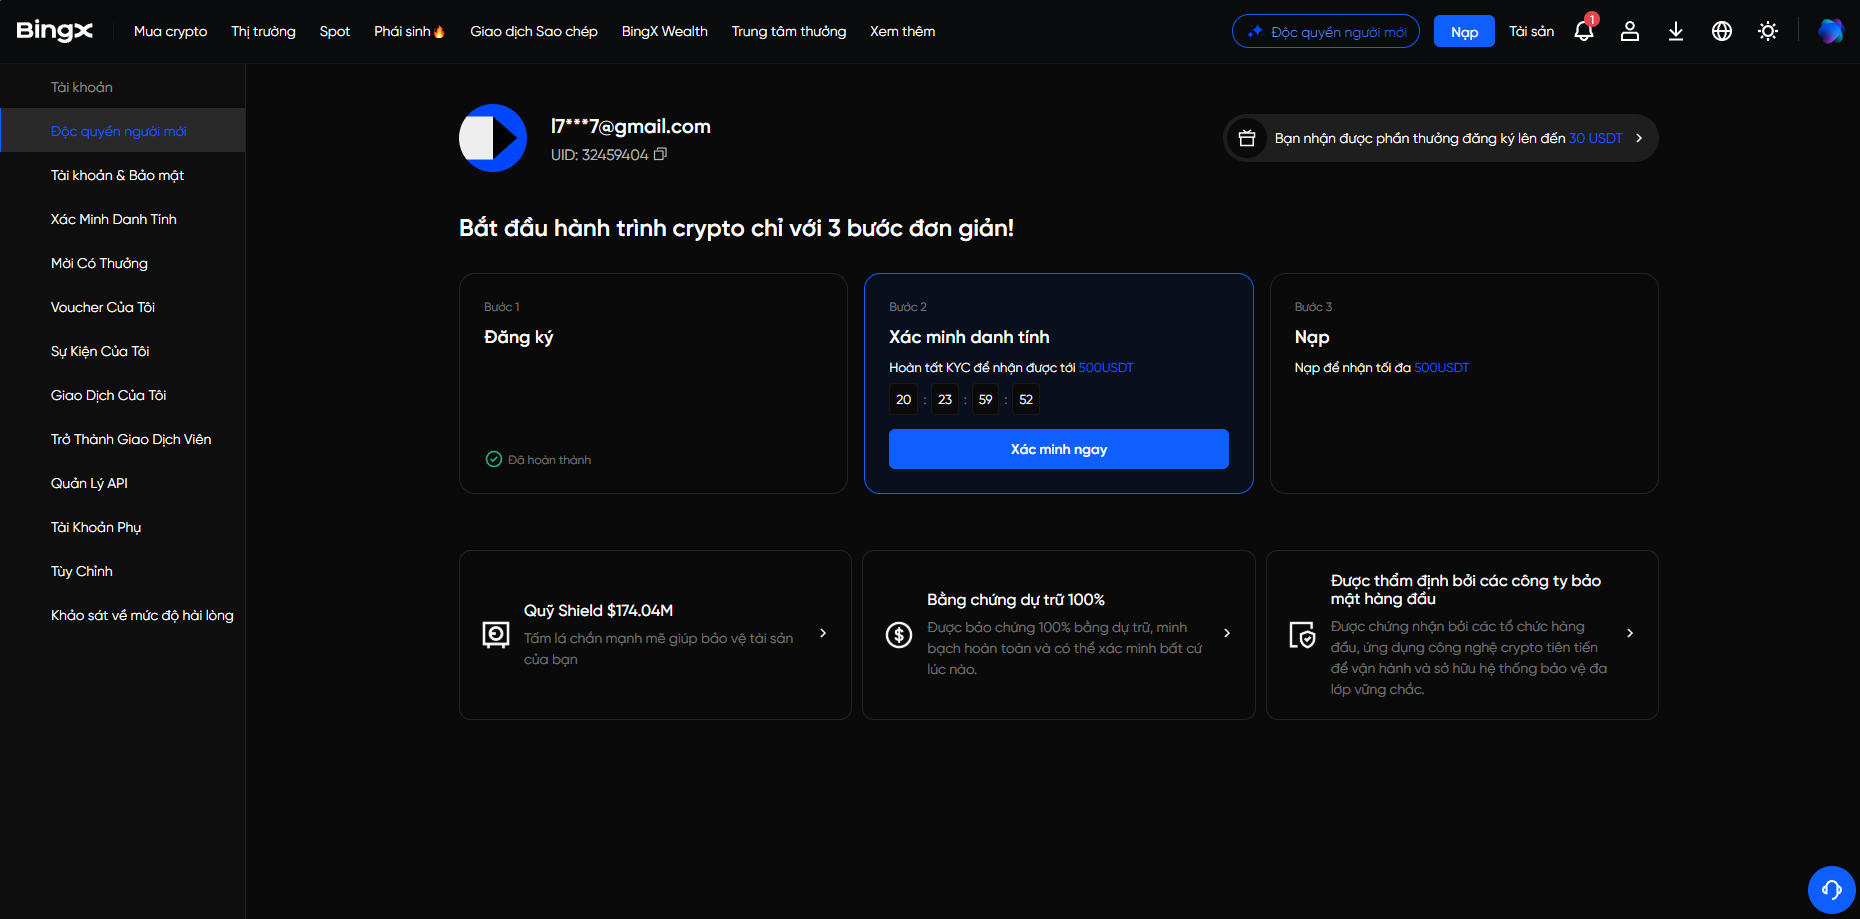The width and height of the screenshot is (1860, 919).
Task: Click the green completed check icon
Action: click(494, 459)
